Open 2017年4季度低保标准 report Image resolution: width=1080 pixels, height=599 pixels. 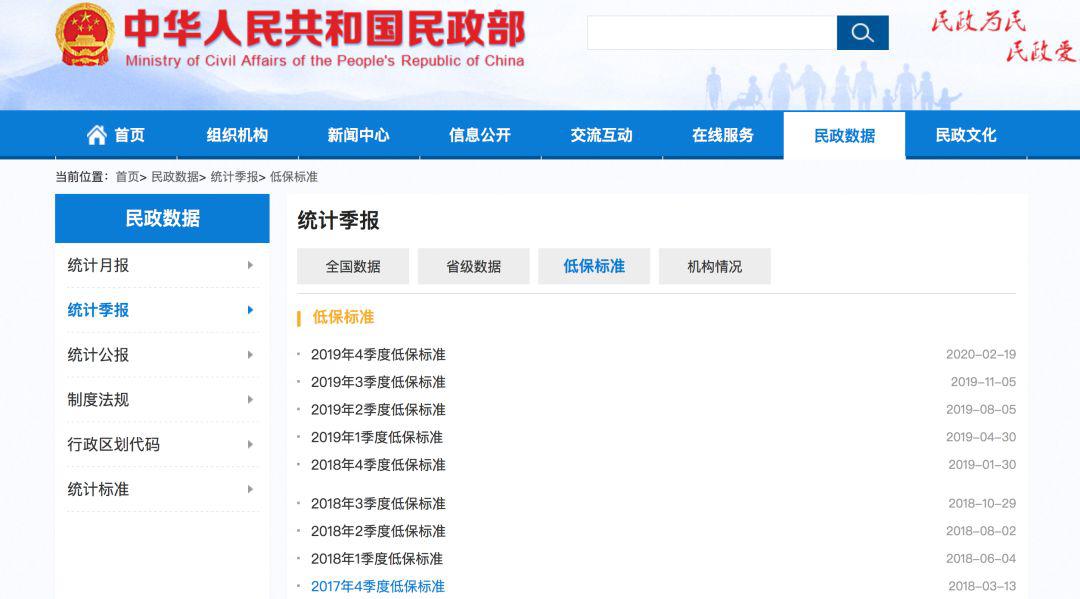click(x=378, y=586)
